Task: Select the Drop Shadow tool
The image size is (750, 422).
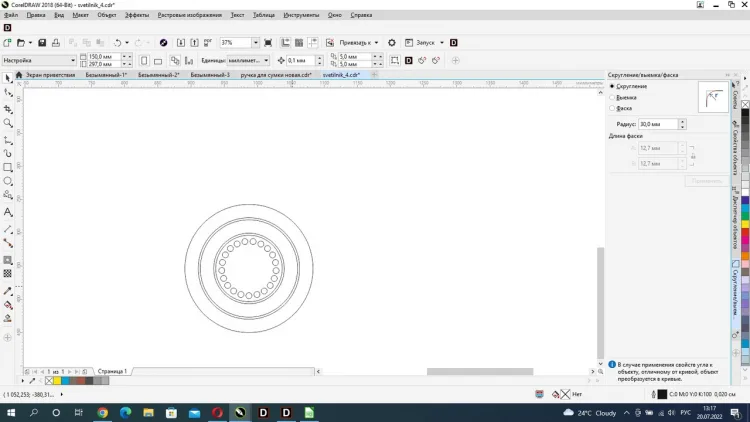Action: pos(8,260)
